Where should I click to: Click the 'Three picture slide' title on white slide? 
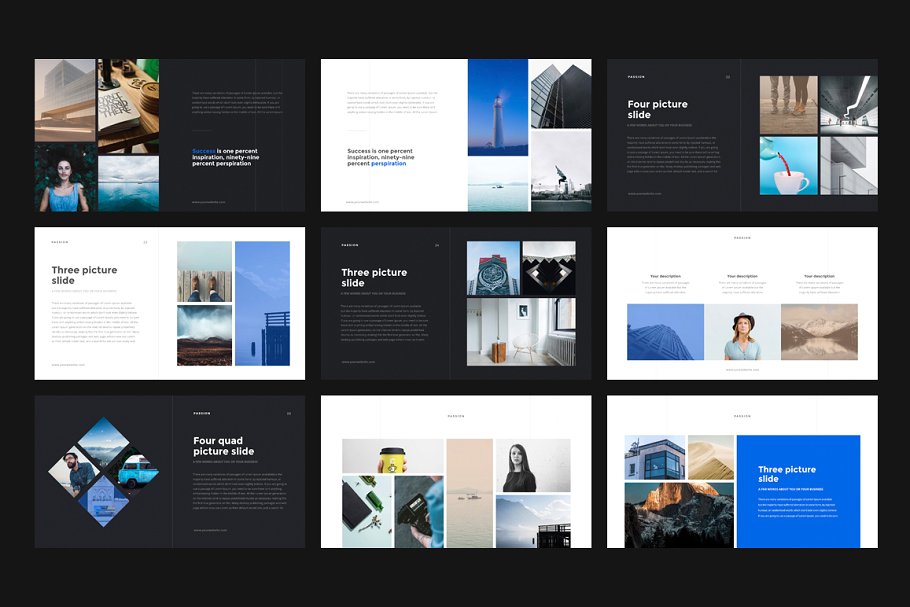click(85, 276)
